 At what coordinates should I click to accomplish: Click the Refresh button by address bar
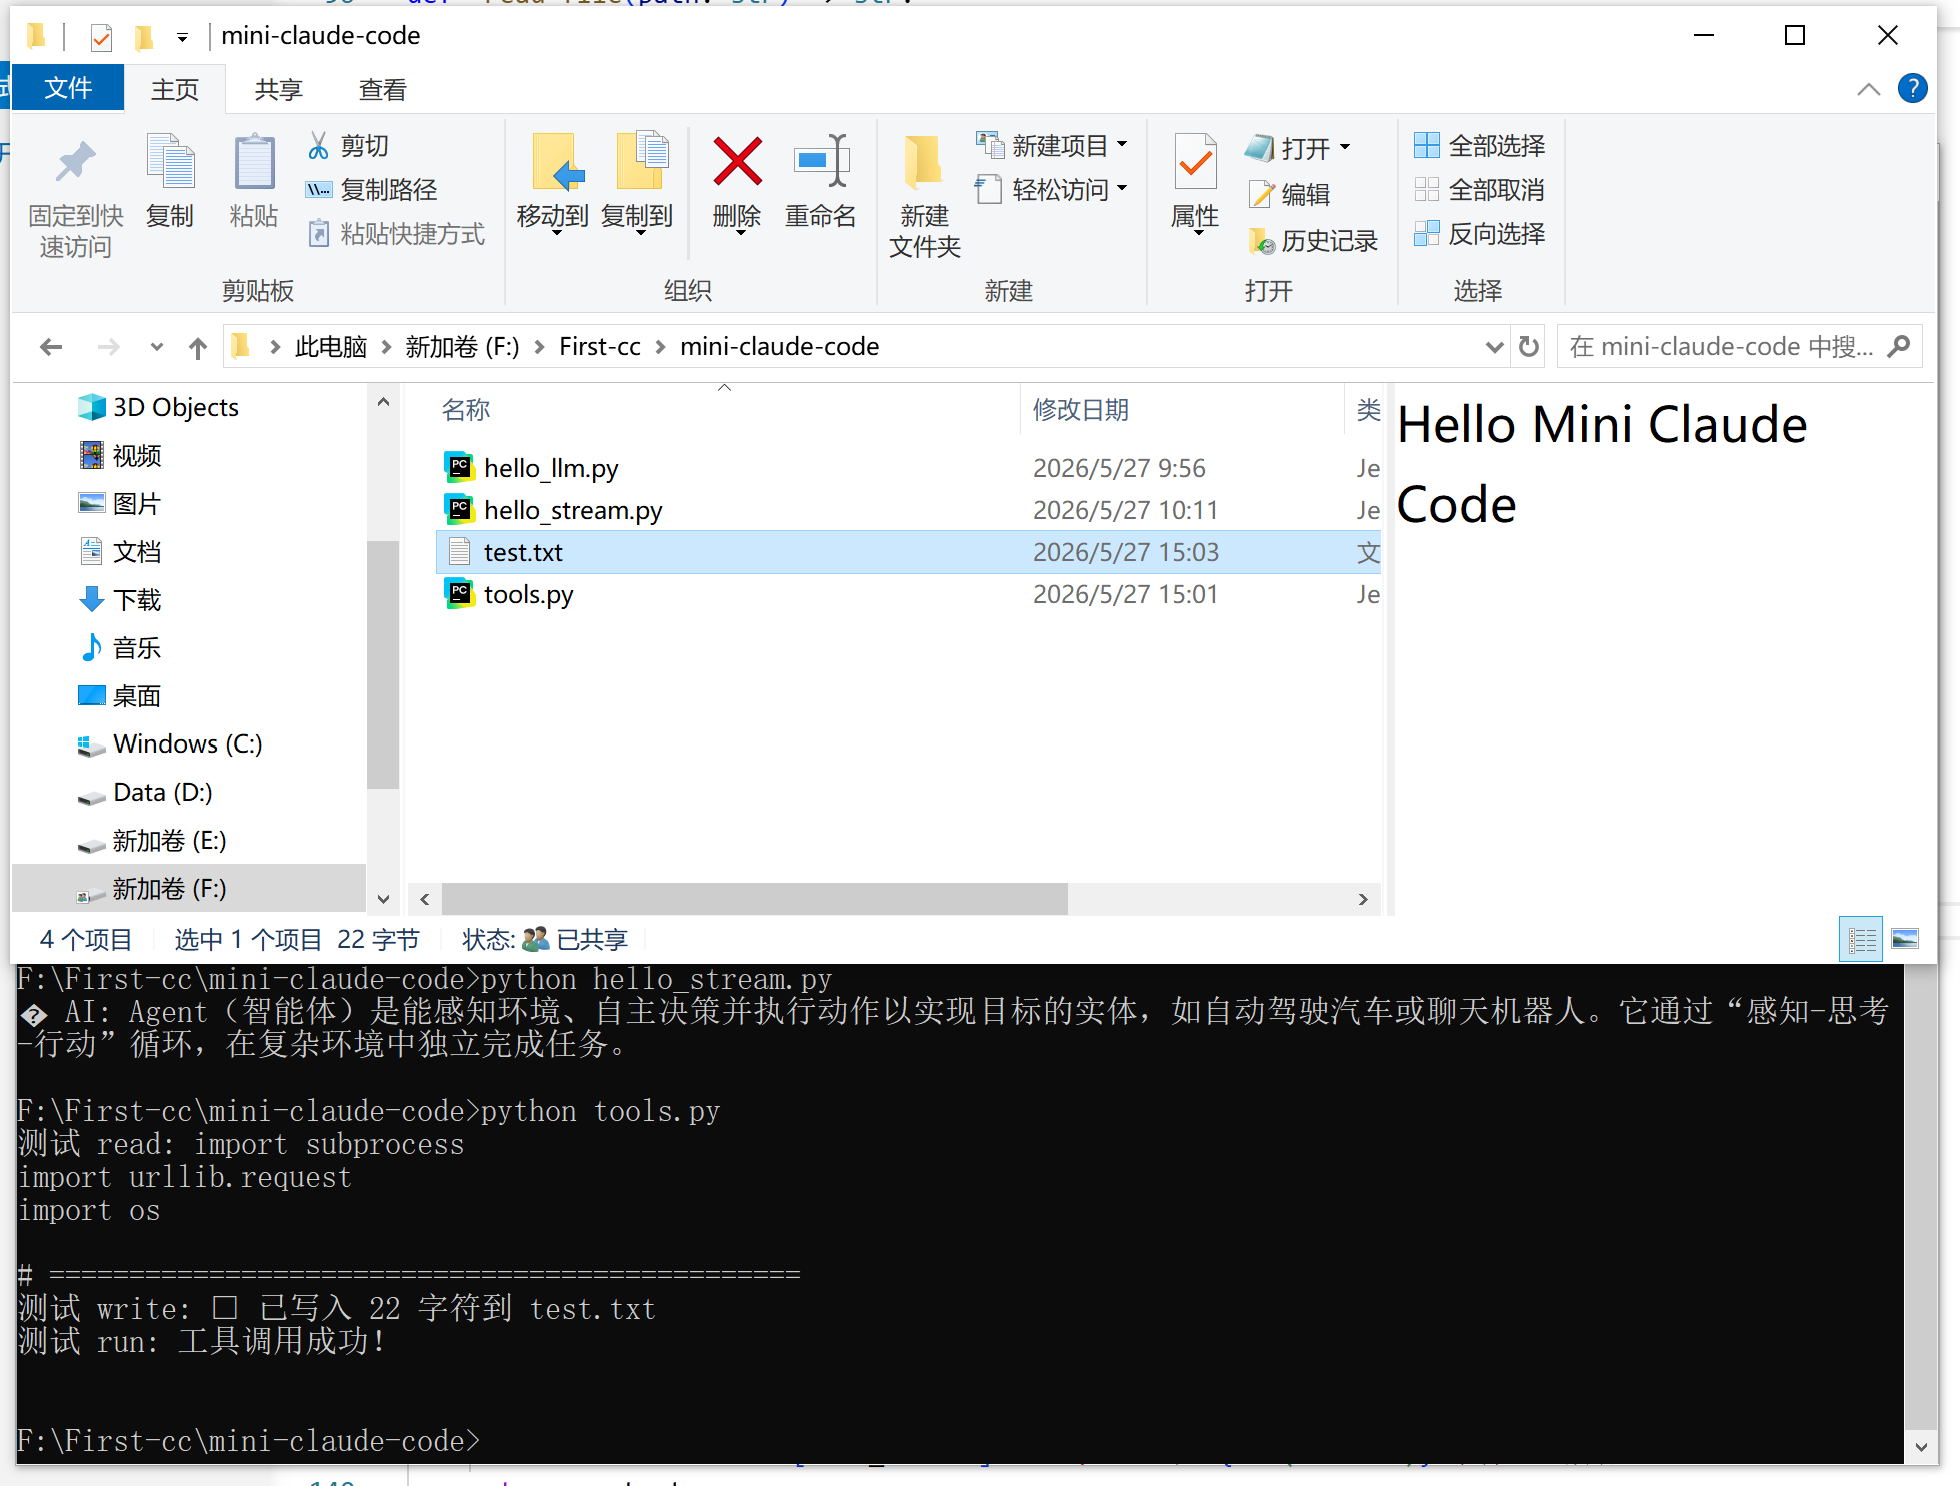click(1528, 347)
